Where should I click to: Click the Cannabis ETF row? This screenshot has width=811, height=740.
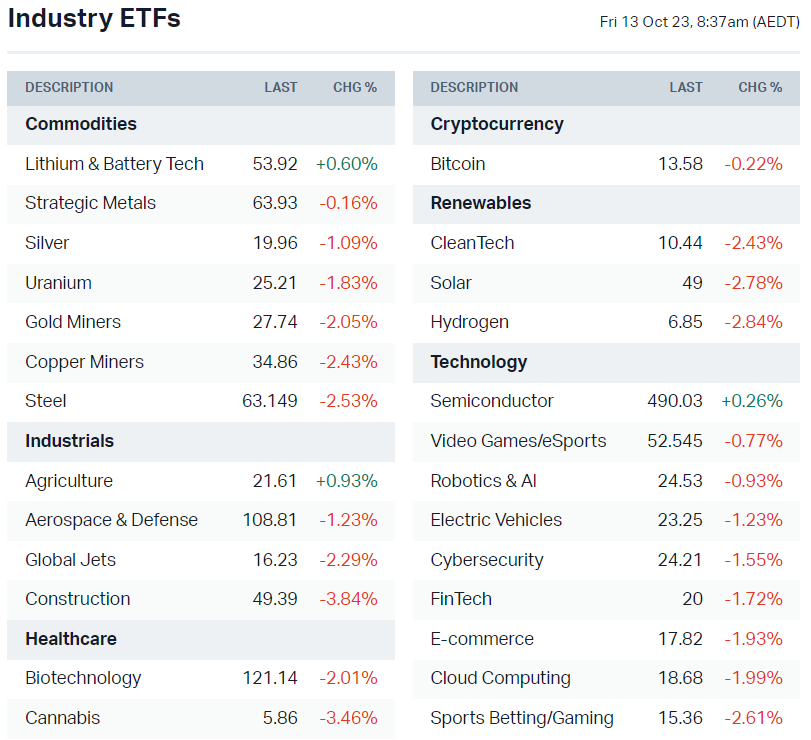(62, 718)
